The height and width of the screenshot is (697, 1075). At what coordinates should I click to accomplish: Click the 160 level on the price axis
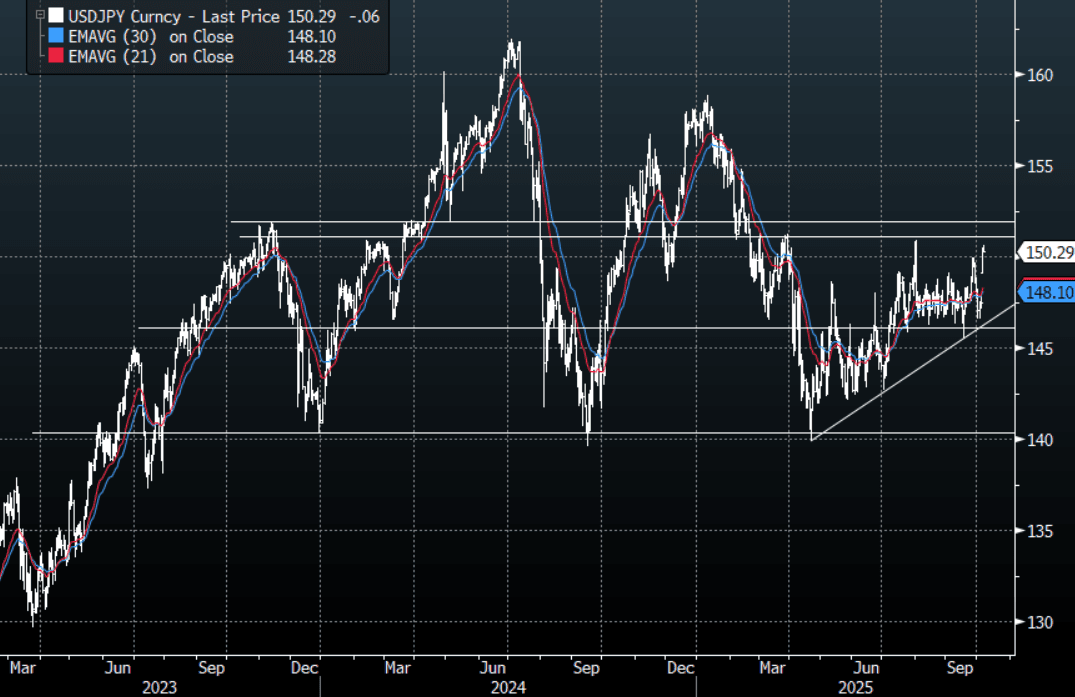(x=1039, y=75)
